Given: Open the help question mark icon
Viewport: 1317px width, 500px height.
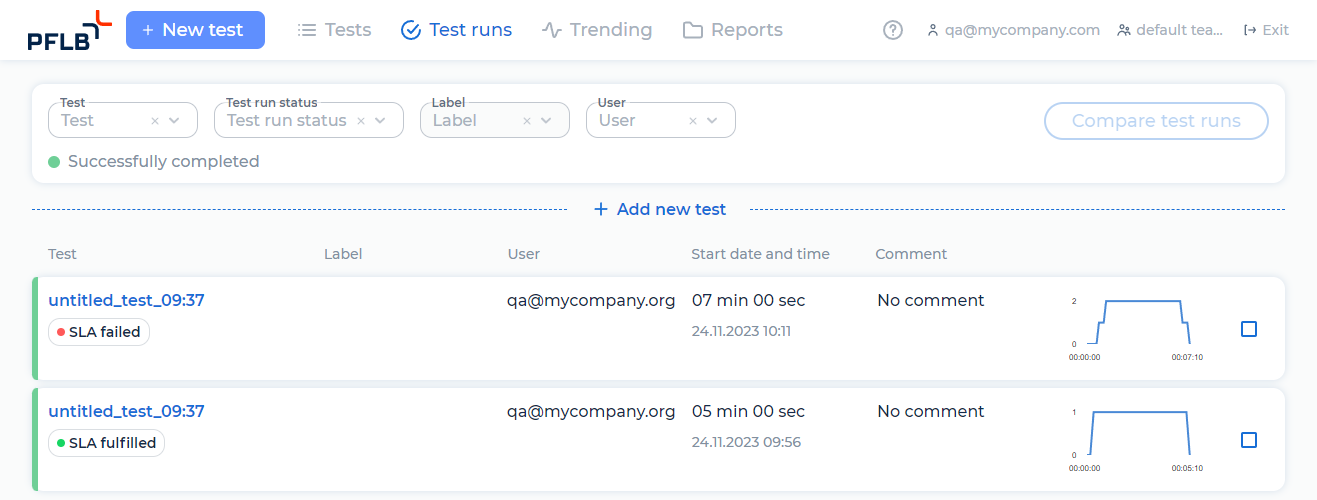Looking at the screenshot, I should 893,30.
